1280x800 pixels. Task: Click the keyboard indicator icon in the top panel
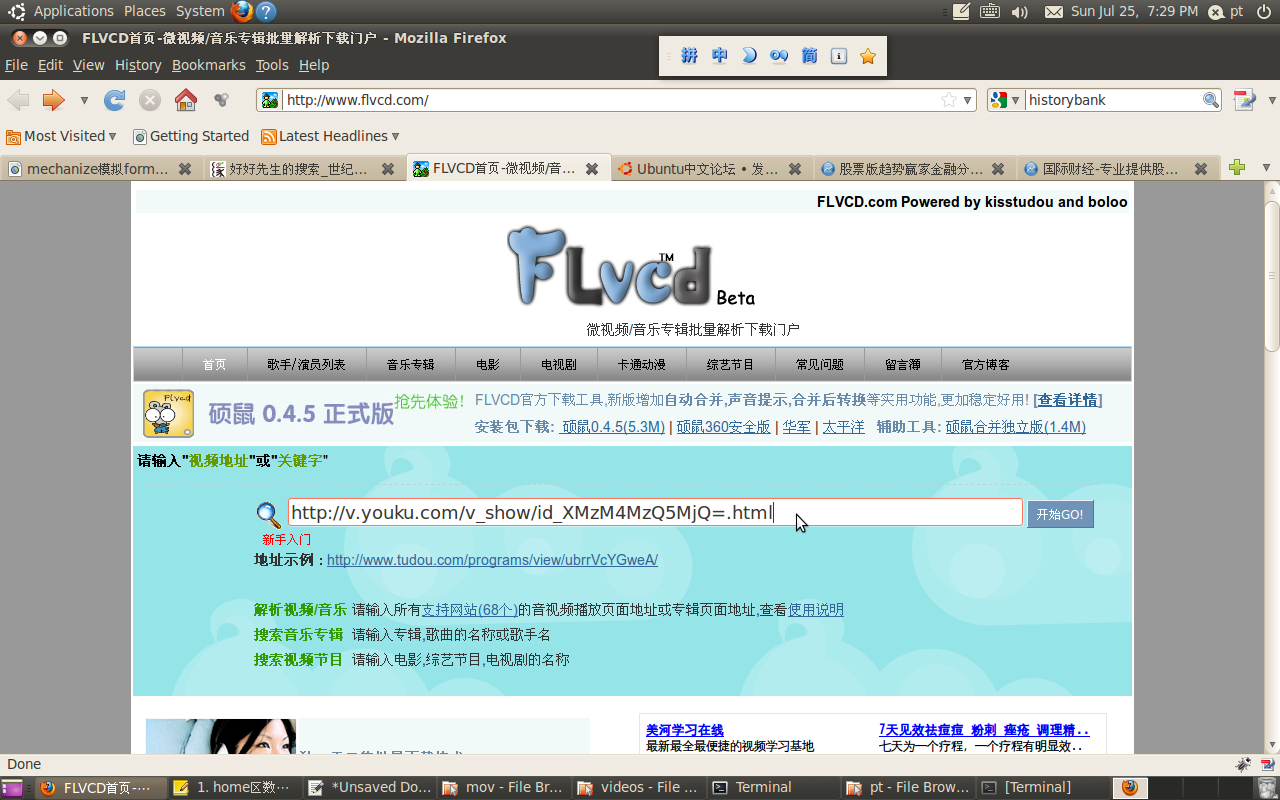click(x=990, y=12)
